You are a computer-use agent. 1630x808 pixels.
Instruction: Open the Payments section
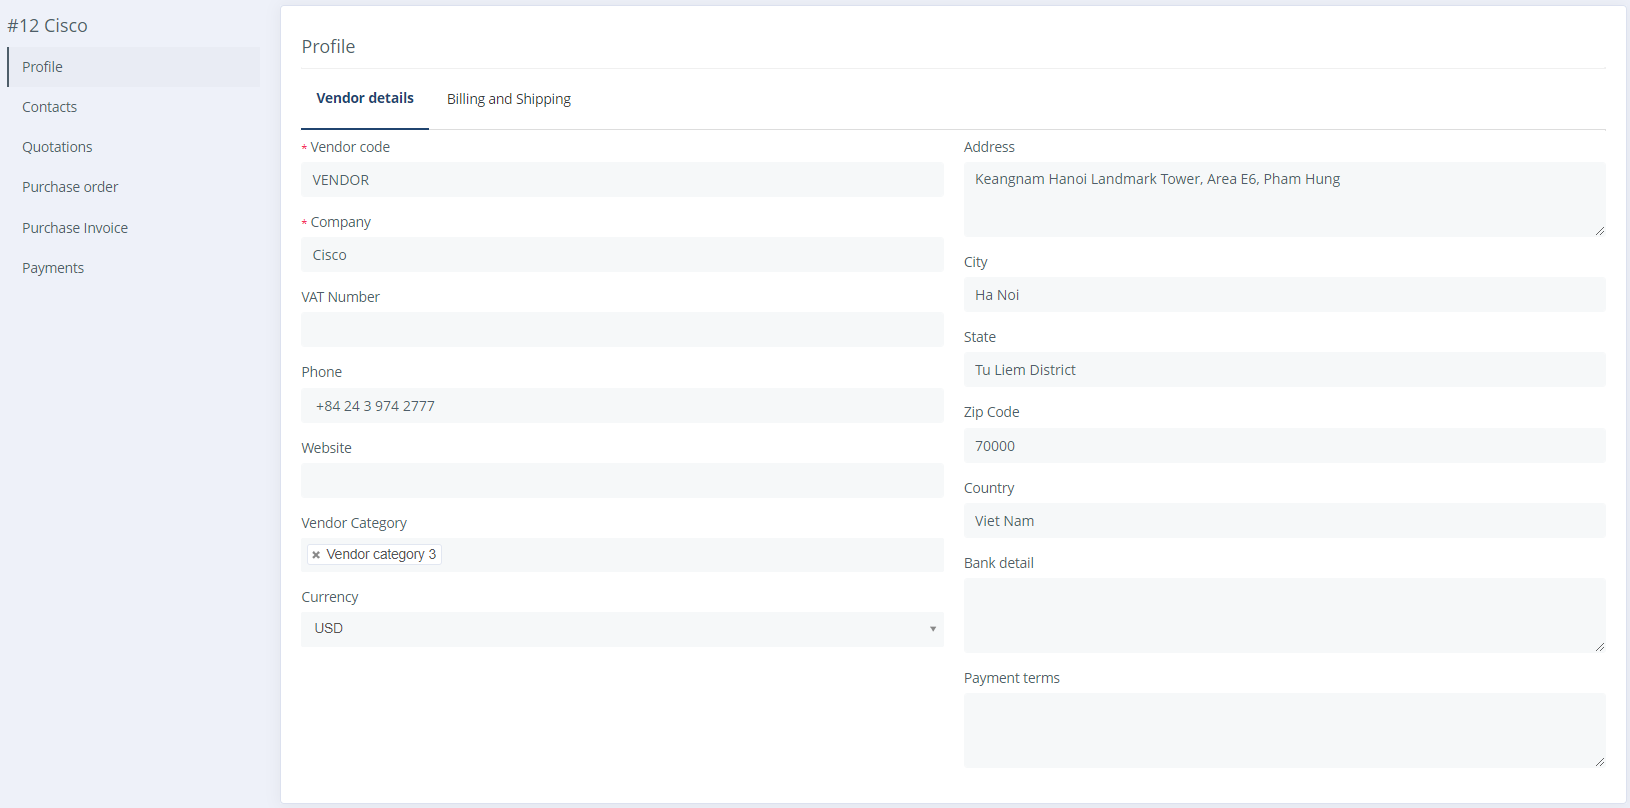pyautogui.click(x=53, y=268)
